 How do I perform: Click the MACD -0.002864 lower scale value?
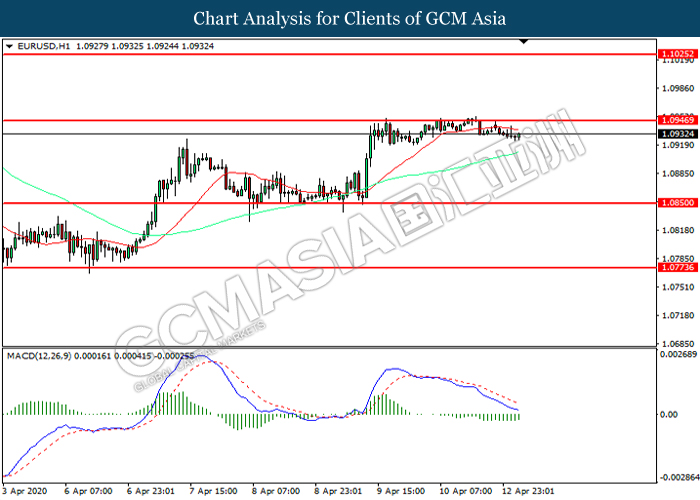click(679, 478)
